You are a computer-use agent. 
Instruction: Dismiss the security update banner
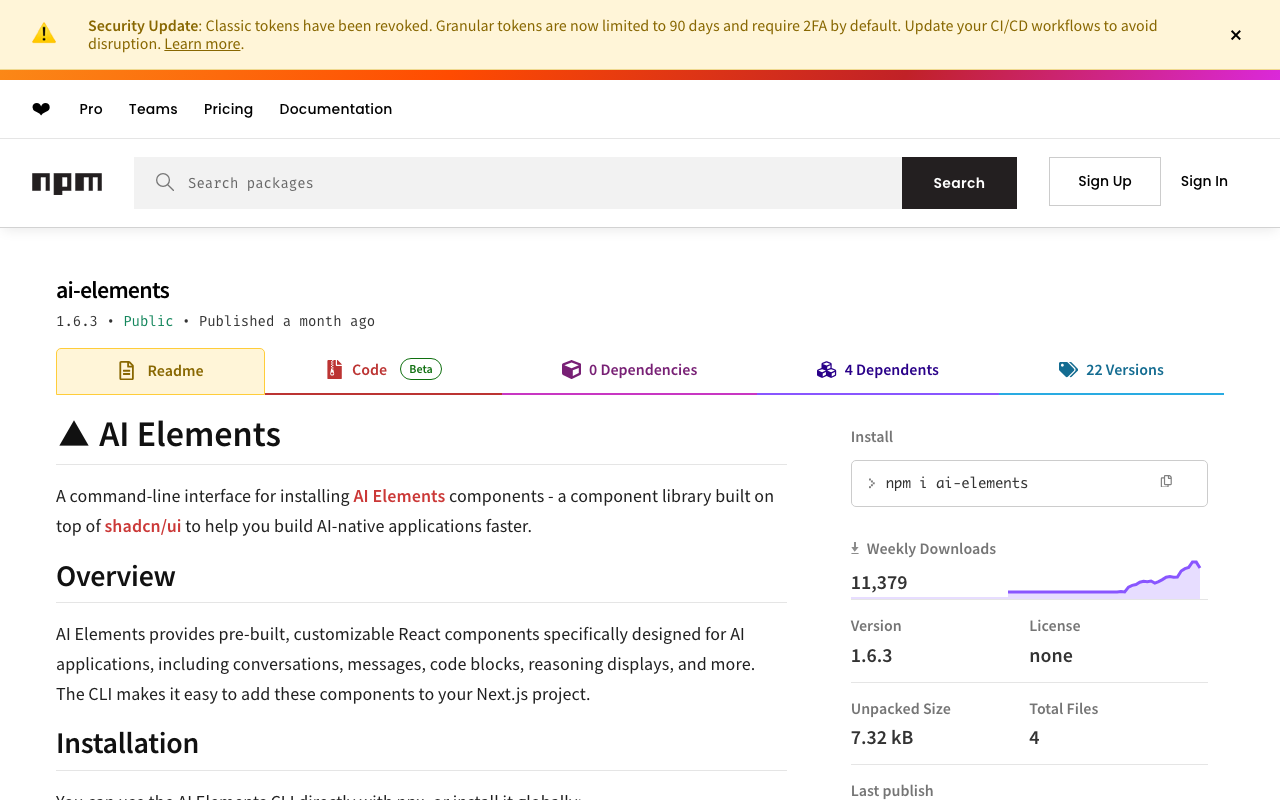click(x=1235, y=35)
